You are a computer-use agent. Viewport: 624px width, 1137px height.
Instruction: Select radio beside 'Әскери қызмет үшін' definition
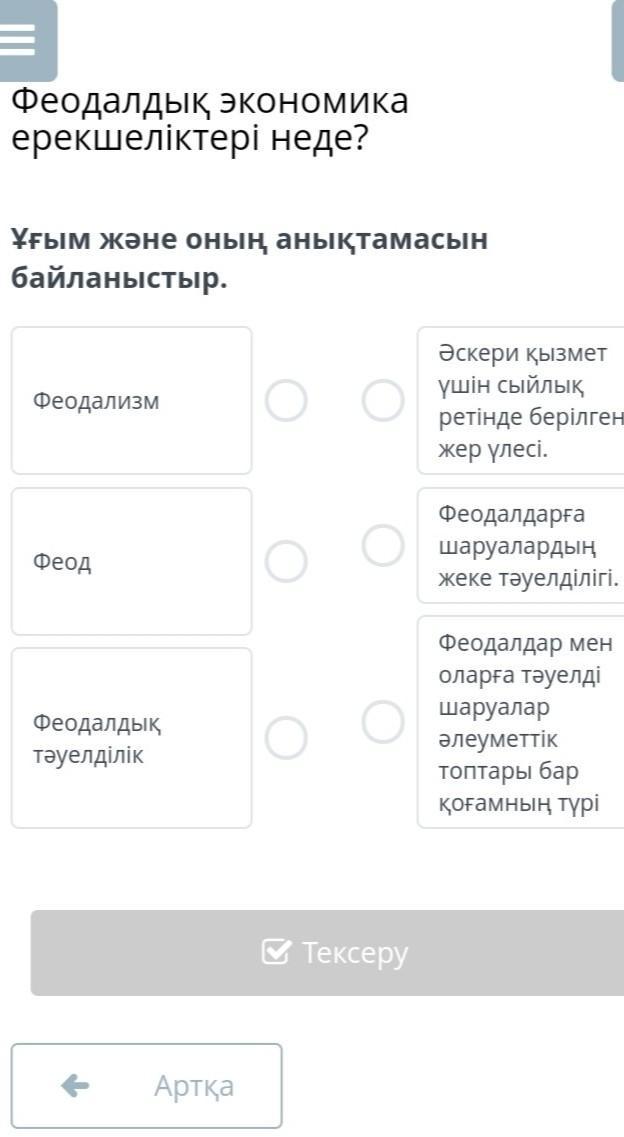[x=383, y=401]
